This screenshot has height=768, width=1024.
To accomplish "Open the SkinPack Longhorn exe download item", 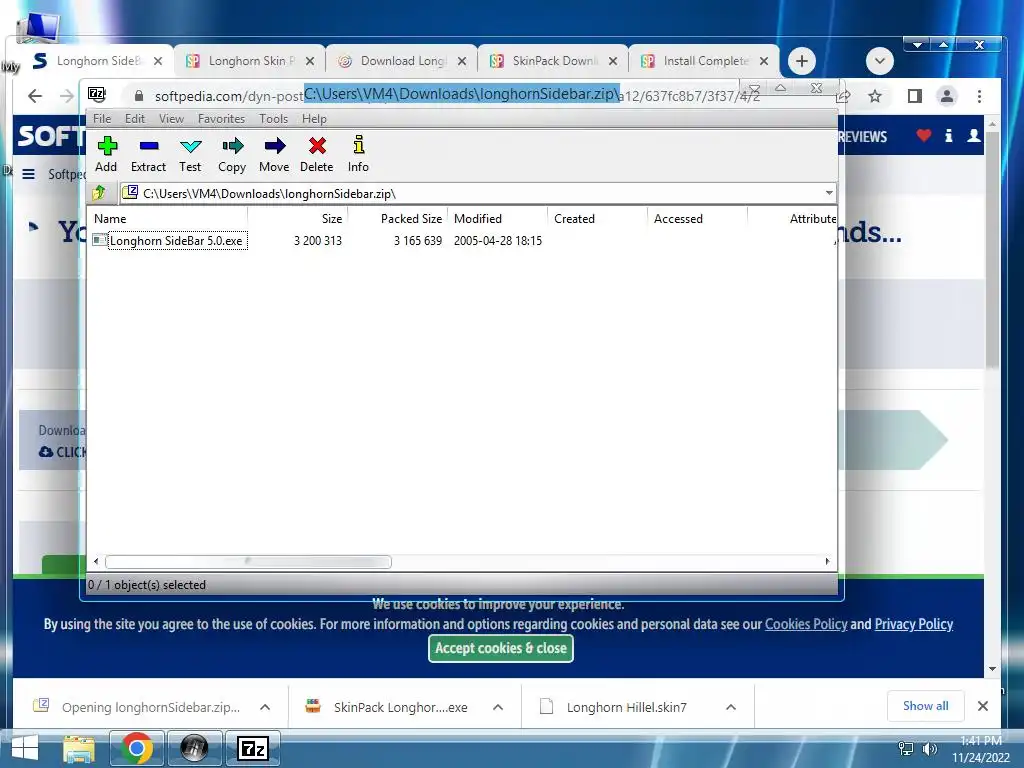I will point(400,707).
